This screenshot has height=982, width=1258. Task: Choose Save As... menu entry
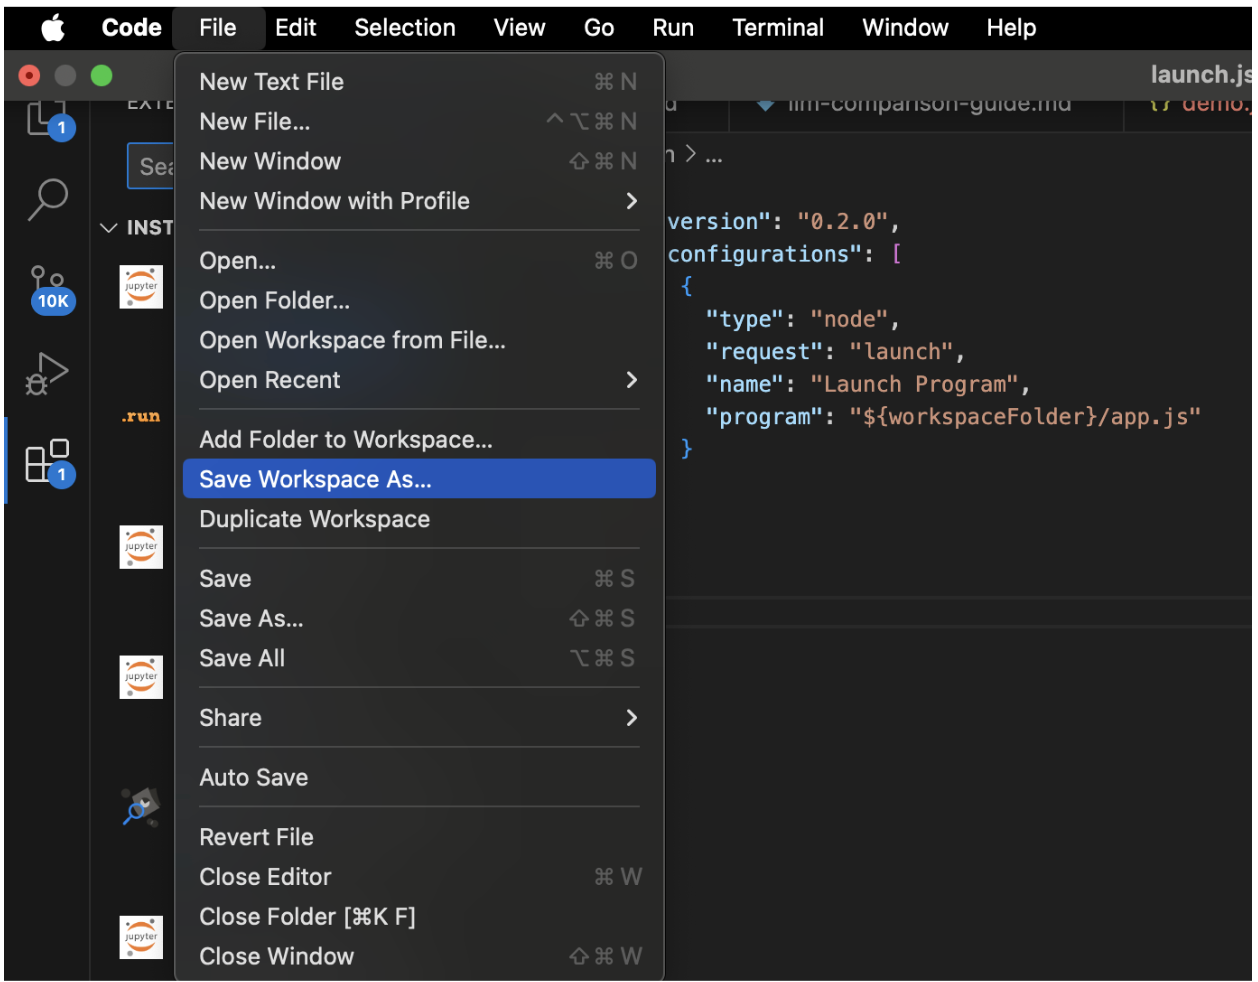(x=419, y=619)
